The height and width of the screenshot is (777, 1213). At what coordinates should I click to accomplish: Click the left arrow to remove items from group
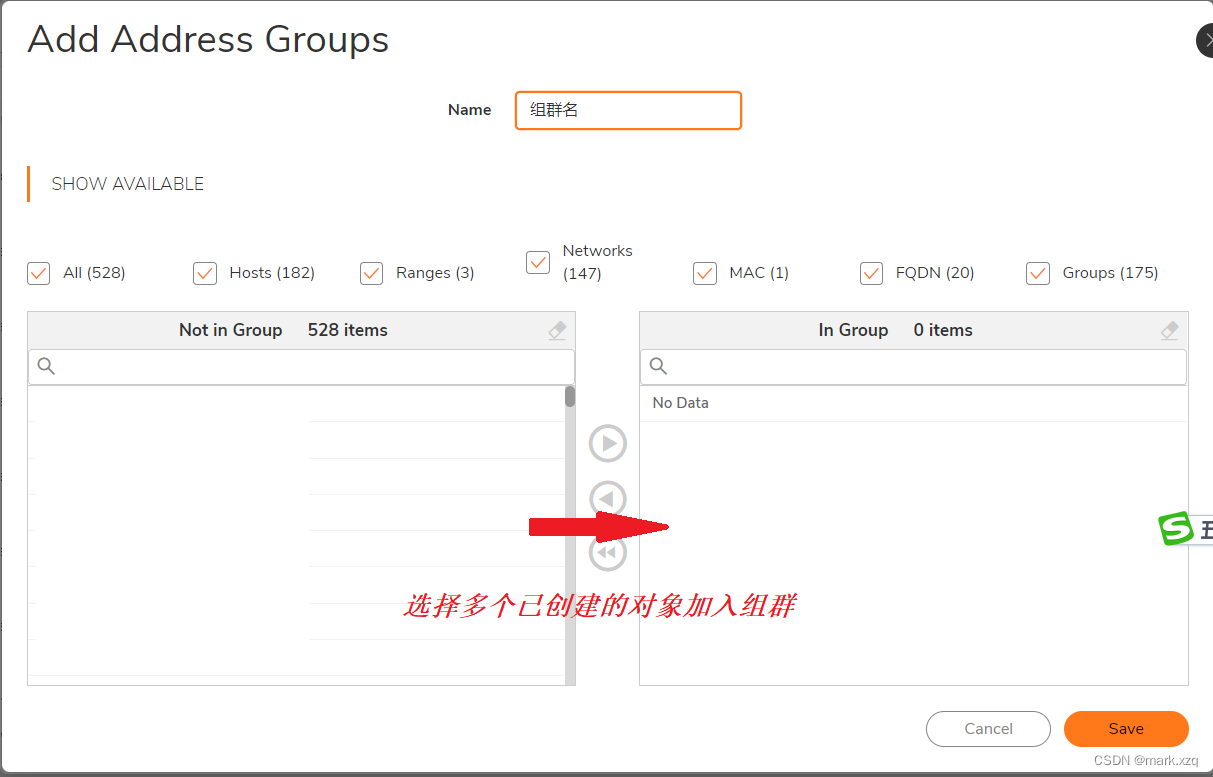coord(607,498)
